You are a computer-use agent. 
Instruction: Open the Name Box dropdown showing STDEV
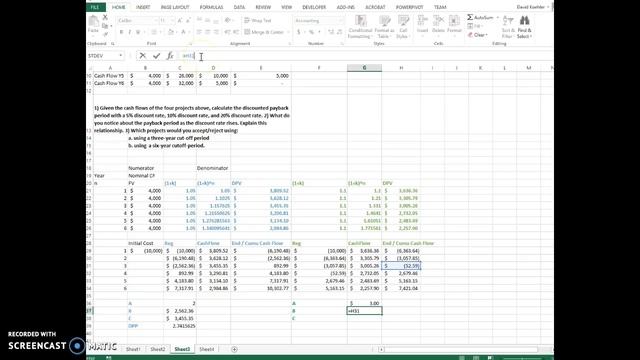point(120,56)
